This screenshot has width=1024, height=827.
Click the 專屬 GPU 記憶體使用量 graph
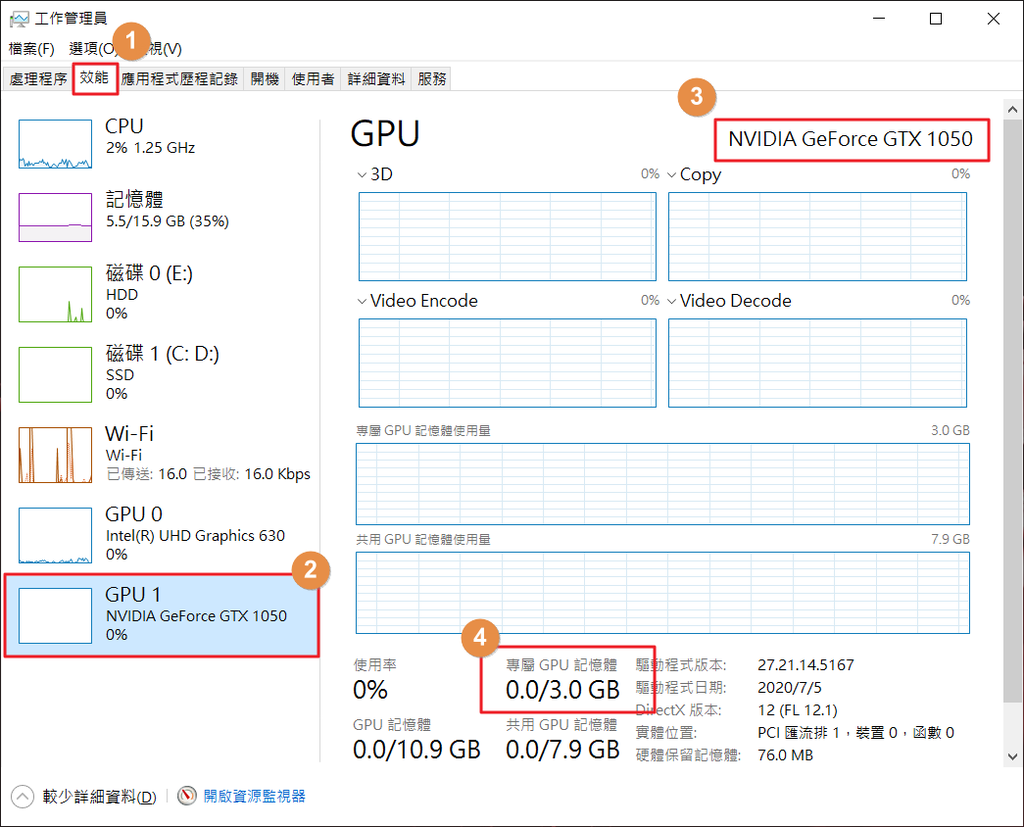coord(663,484)
